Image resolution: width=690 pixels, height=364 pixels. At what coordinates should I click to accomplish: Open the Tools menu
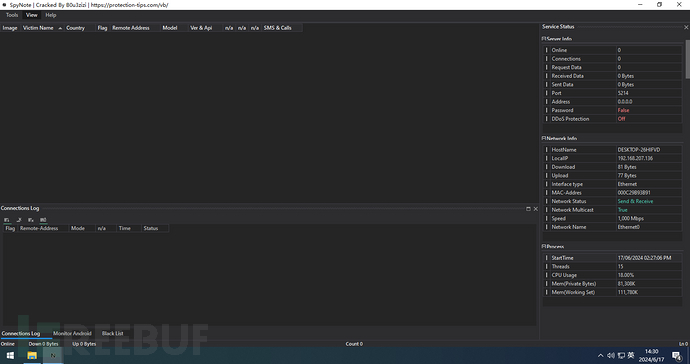(x=12, y=15)
